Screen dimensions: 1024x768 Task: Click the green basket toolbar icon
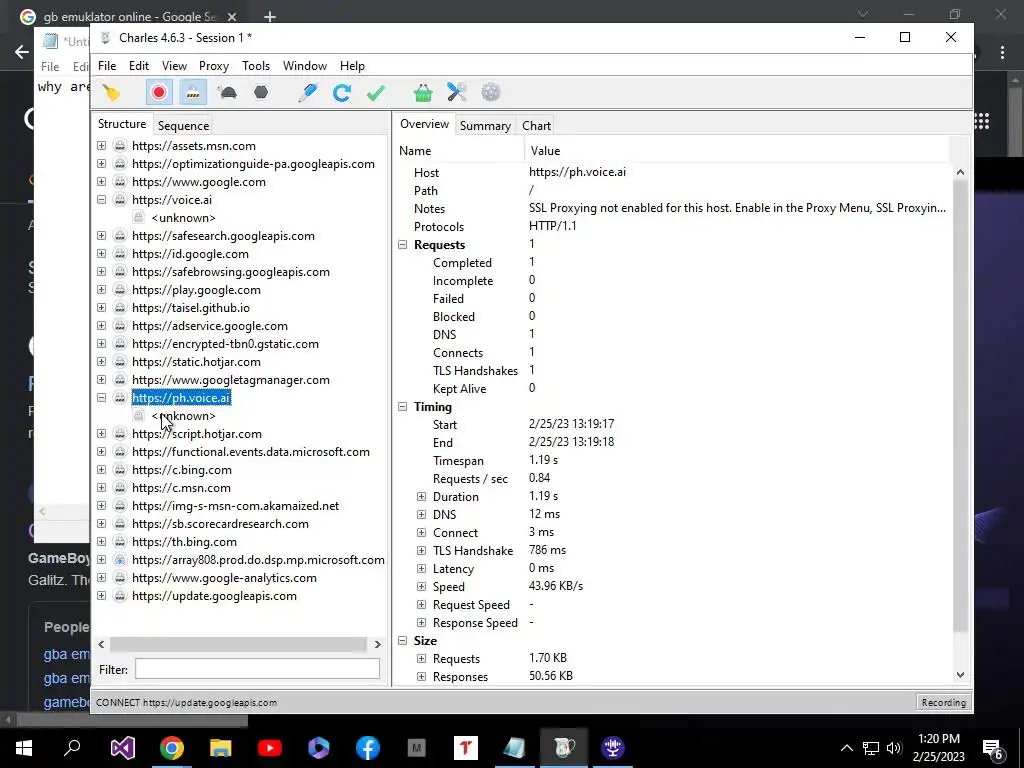(x=423, y=93)
